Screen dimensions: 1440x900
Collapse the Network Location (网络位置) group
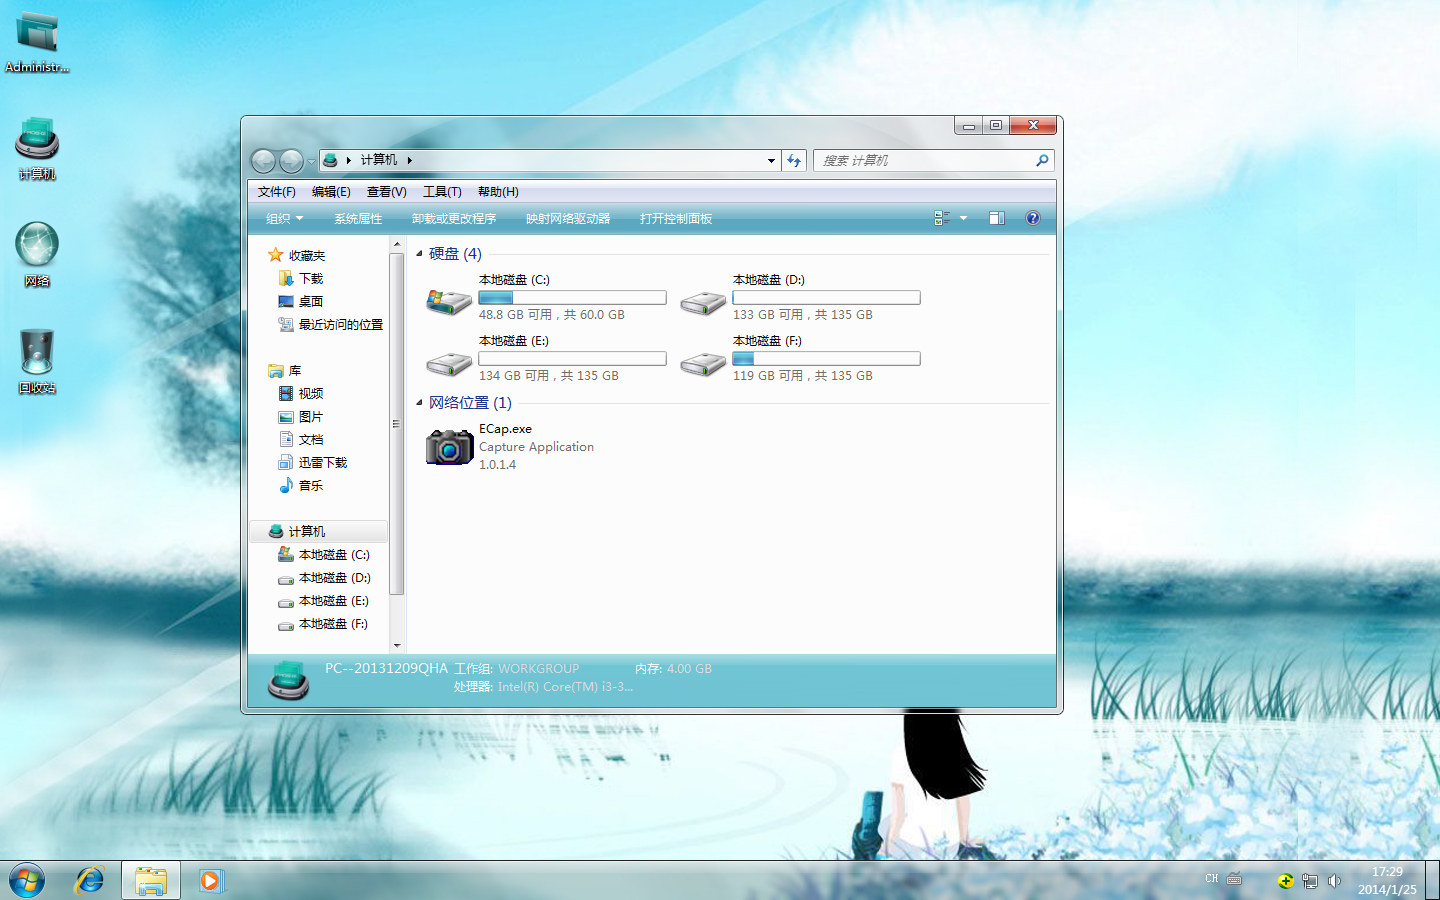point(419,403)
